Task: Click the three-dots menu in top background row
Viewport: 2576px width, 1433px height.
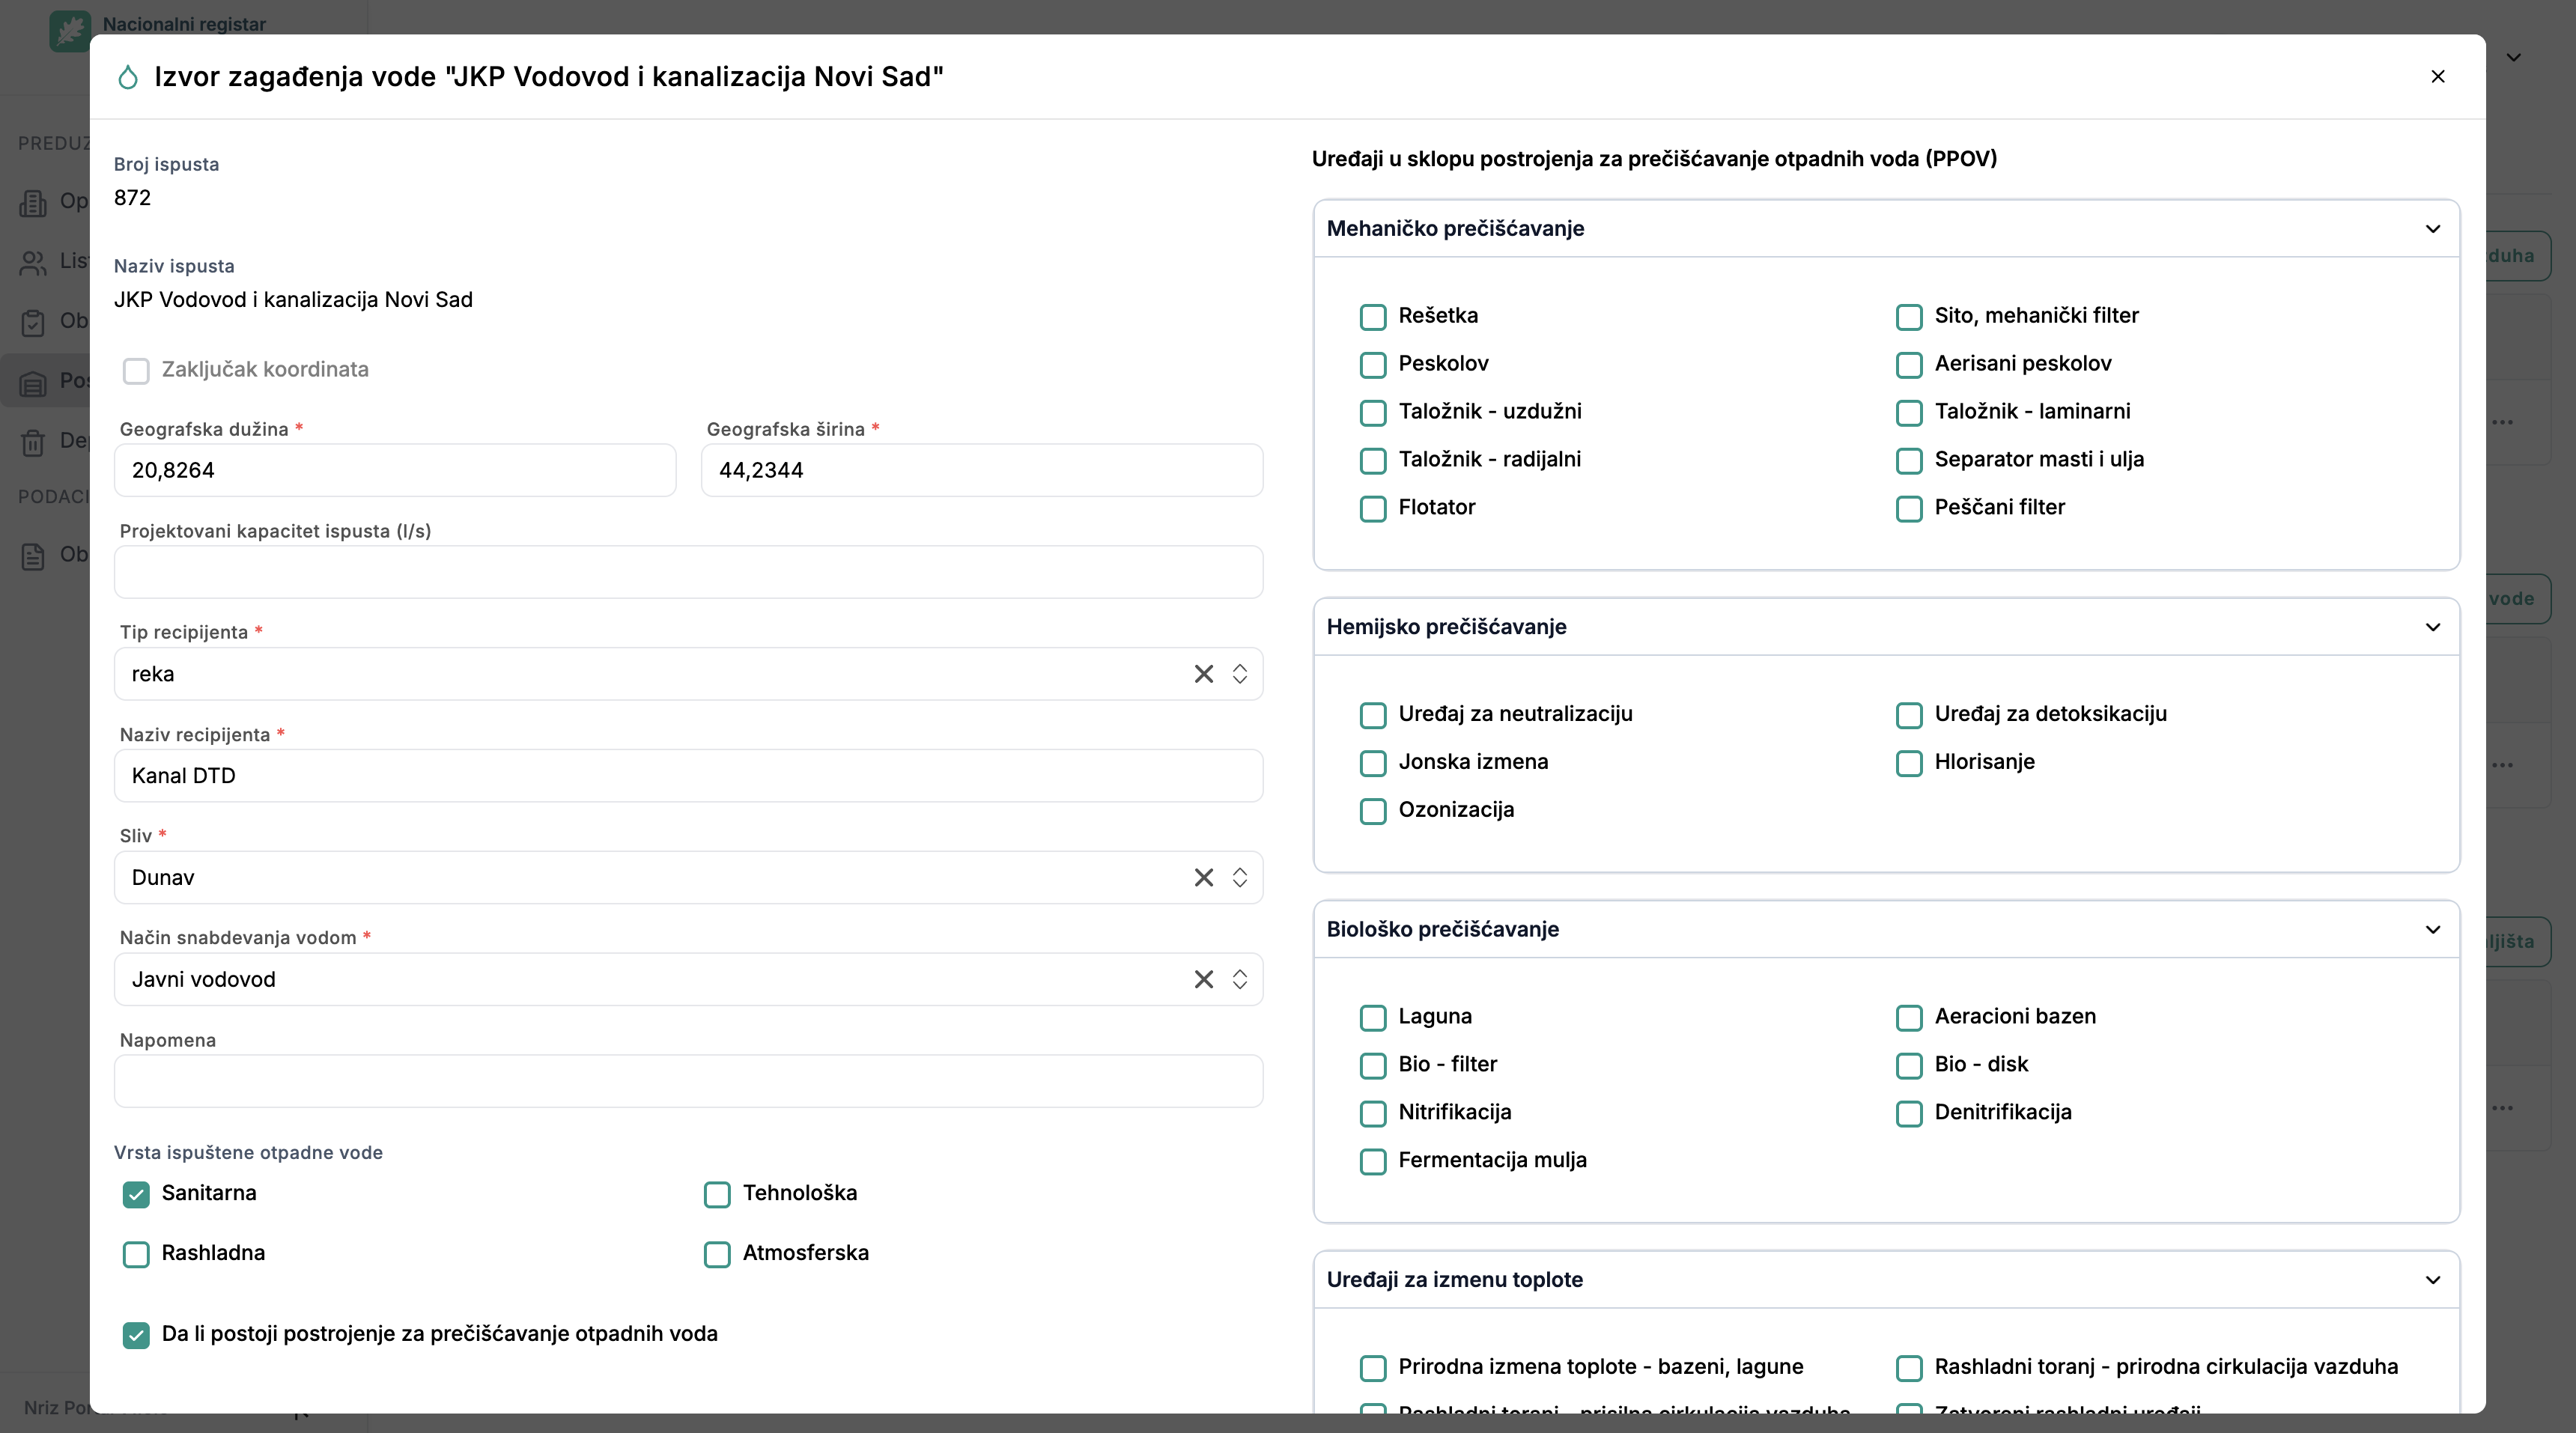Action: pyautogui.click(x=2502, y=422)
